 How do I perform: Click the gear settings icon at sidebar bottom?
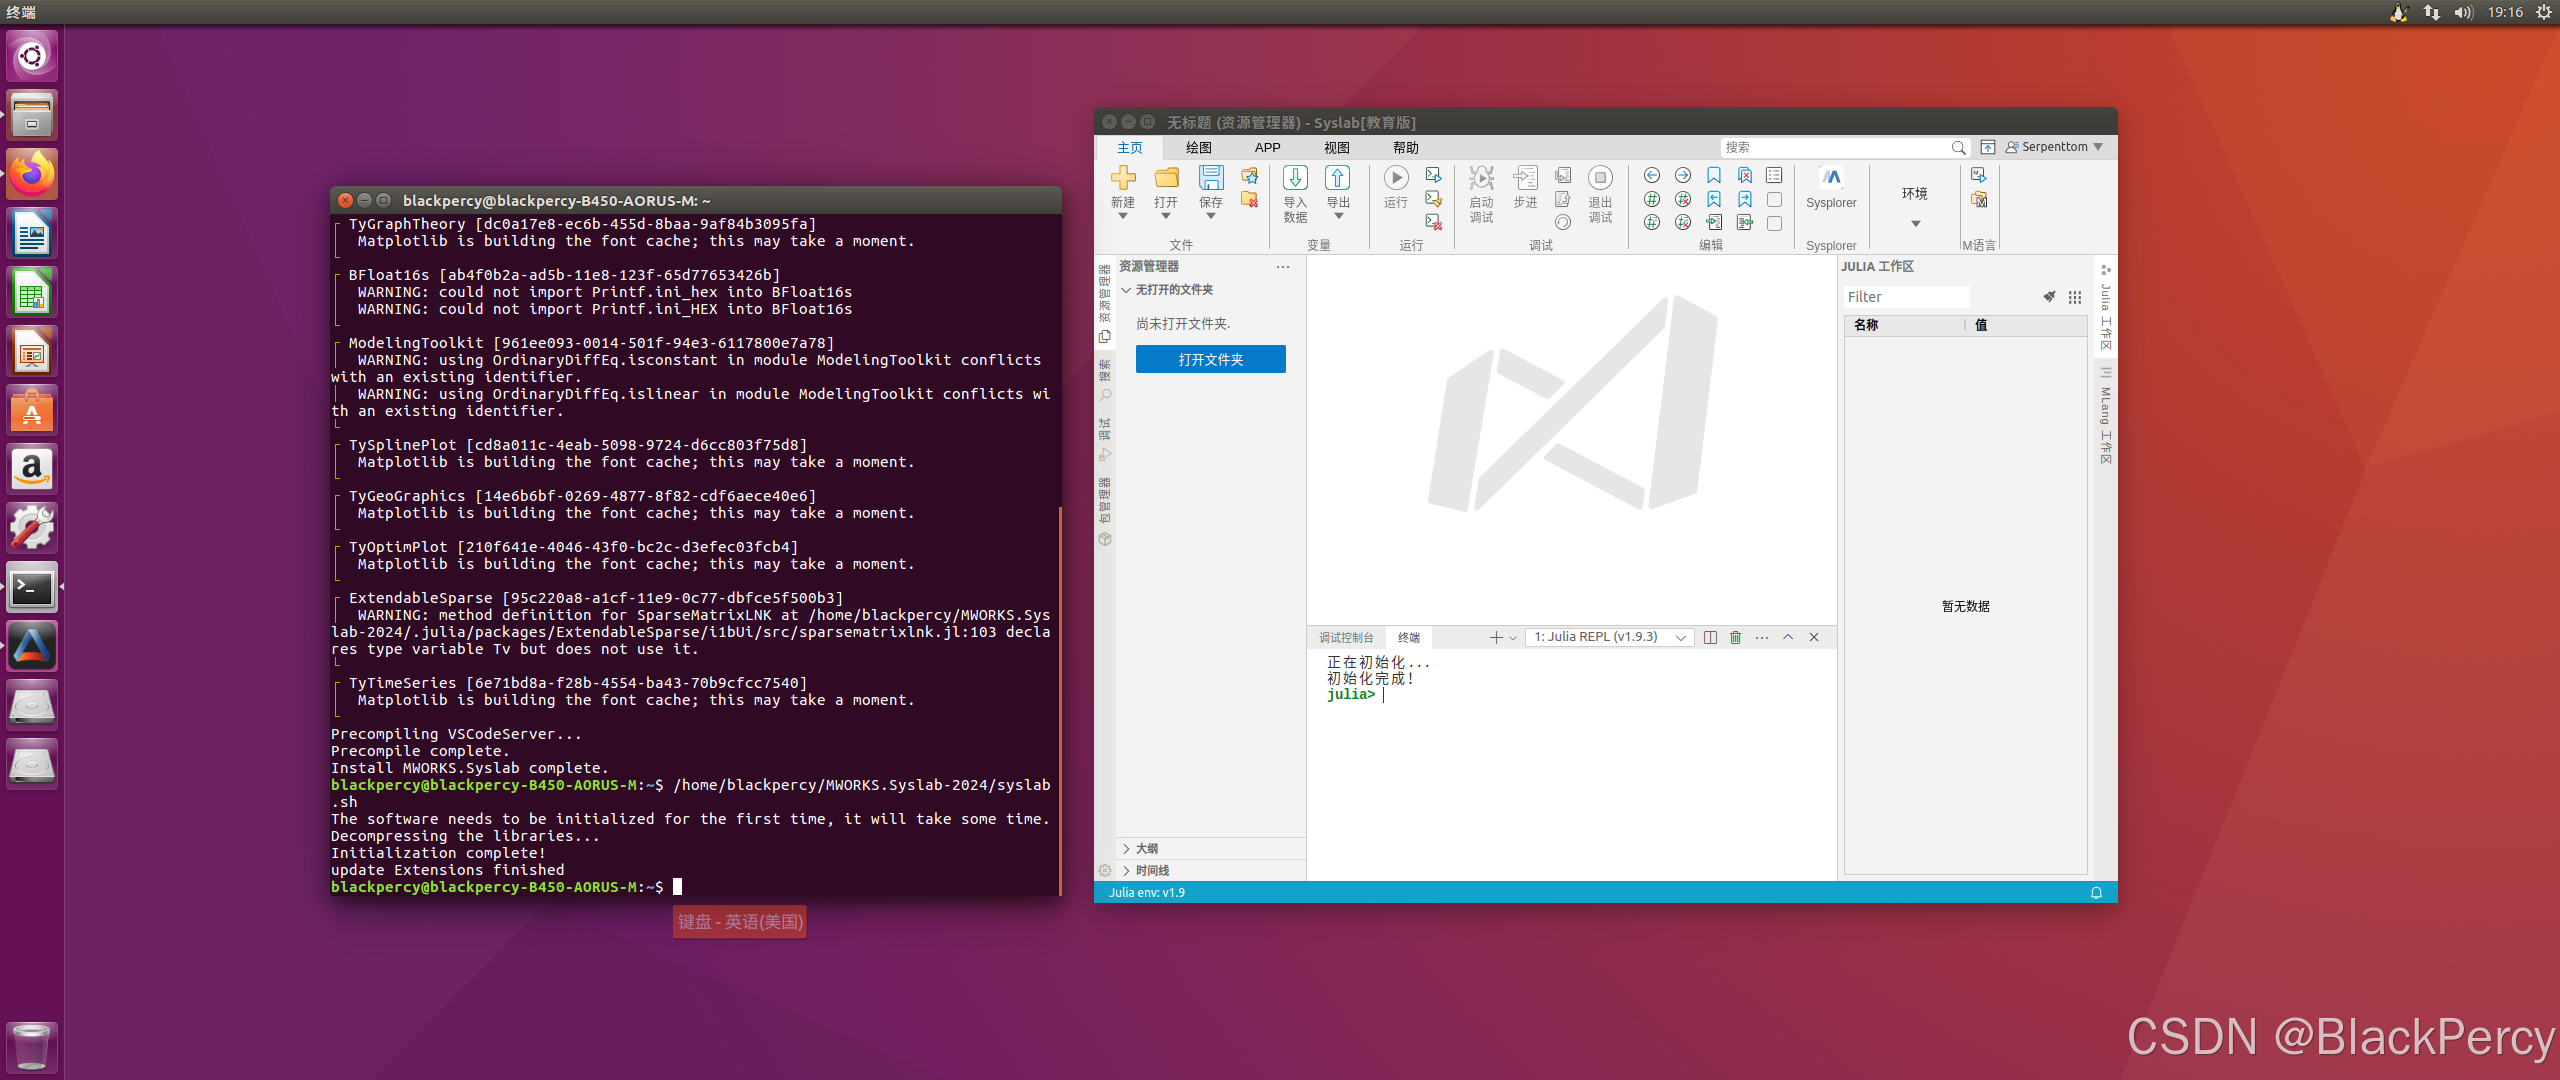coord(1105,871)
